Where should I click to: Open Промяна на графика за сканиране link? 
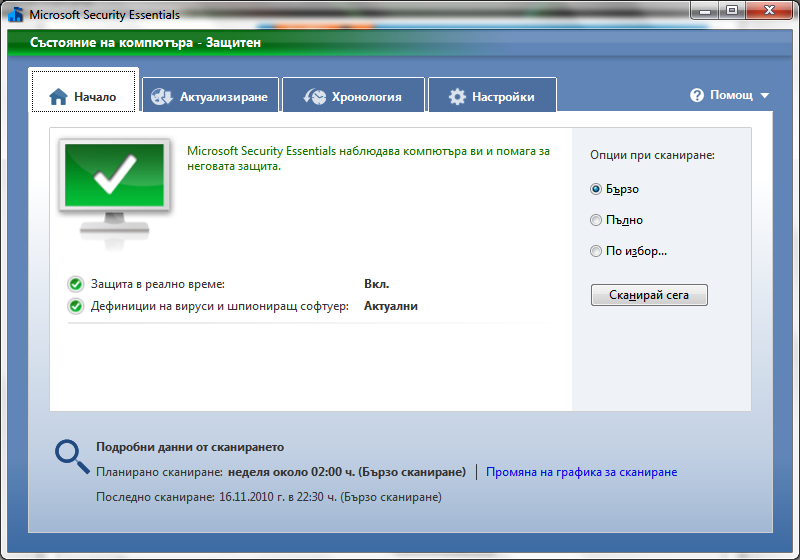581,472
